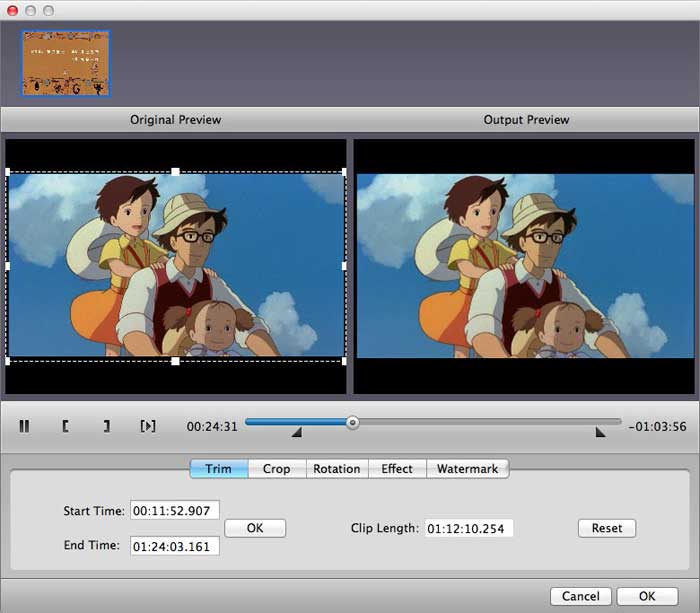Play the trimmed segment bracket-play icon
Screen dimensions: 700x613
coord(148,426)
